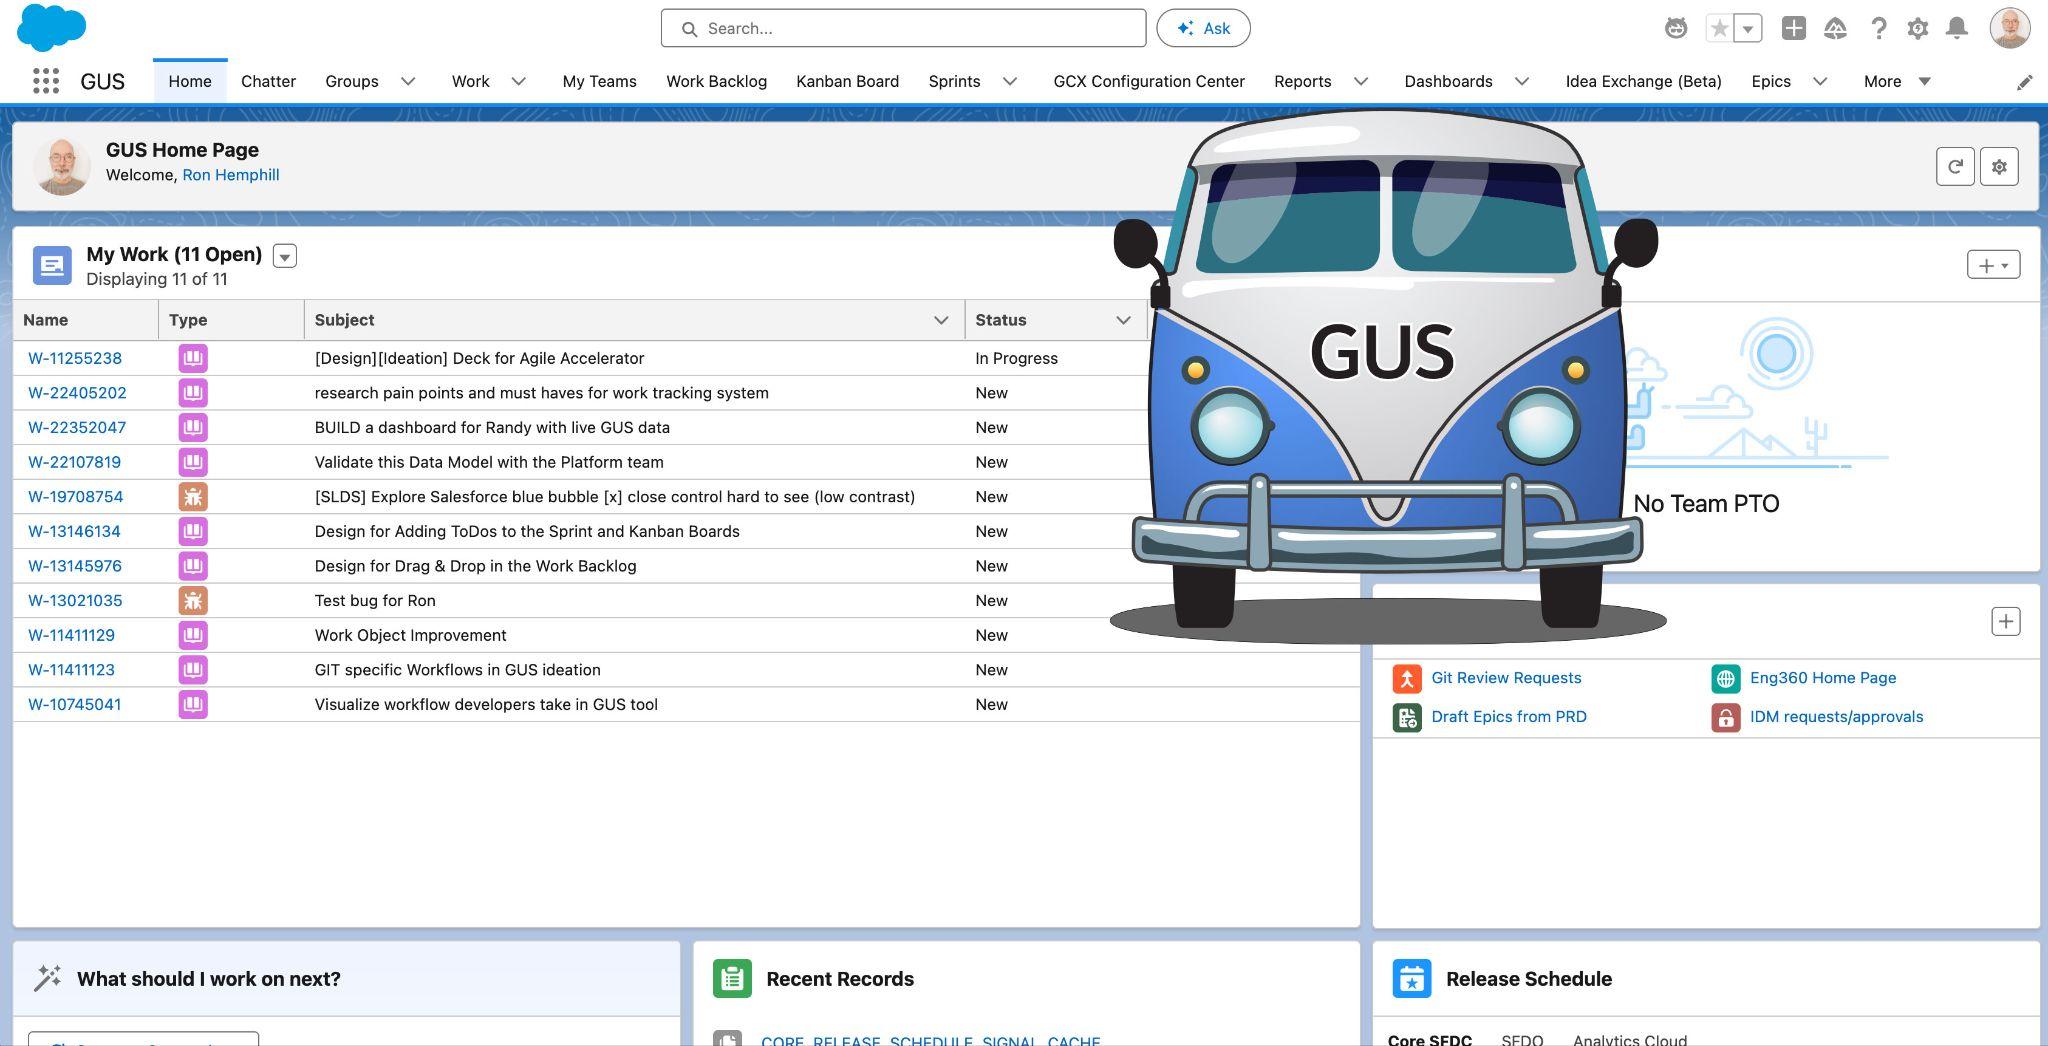Click the Release Schedule calendar icon
2048x1046 pixels.
click(x=1412, y=979)
